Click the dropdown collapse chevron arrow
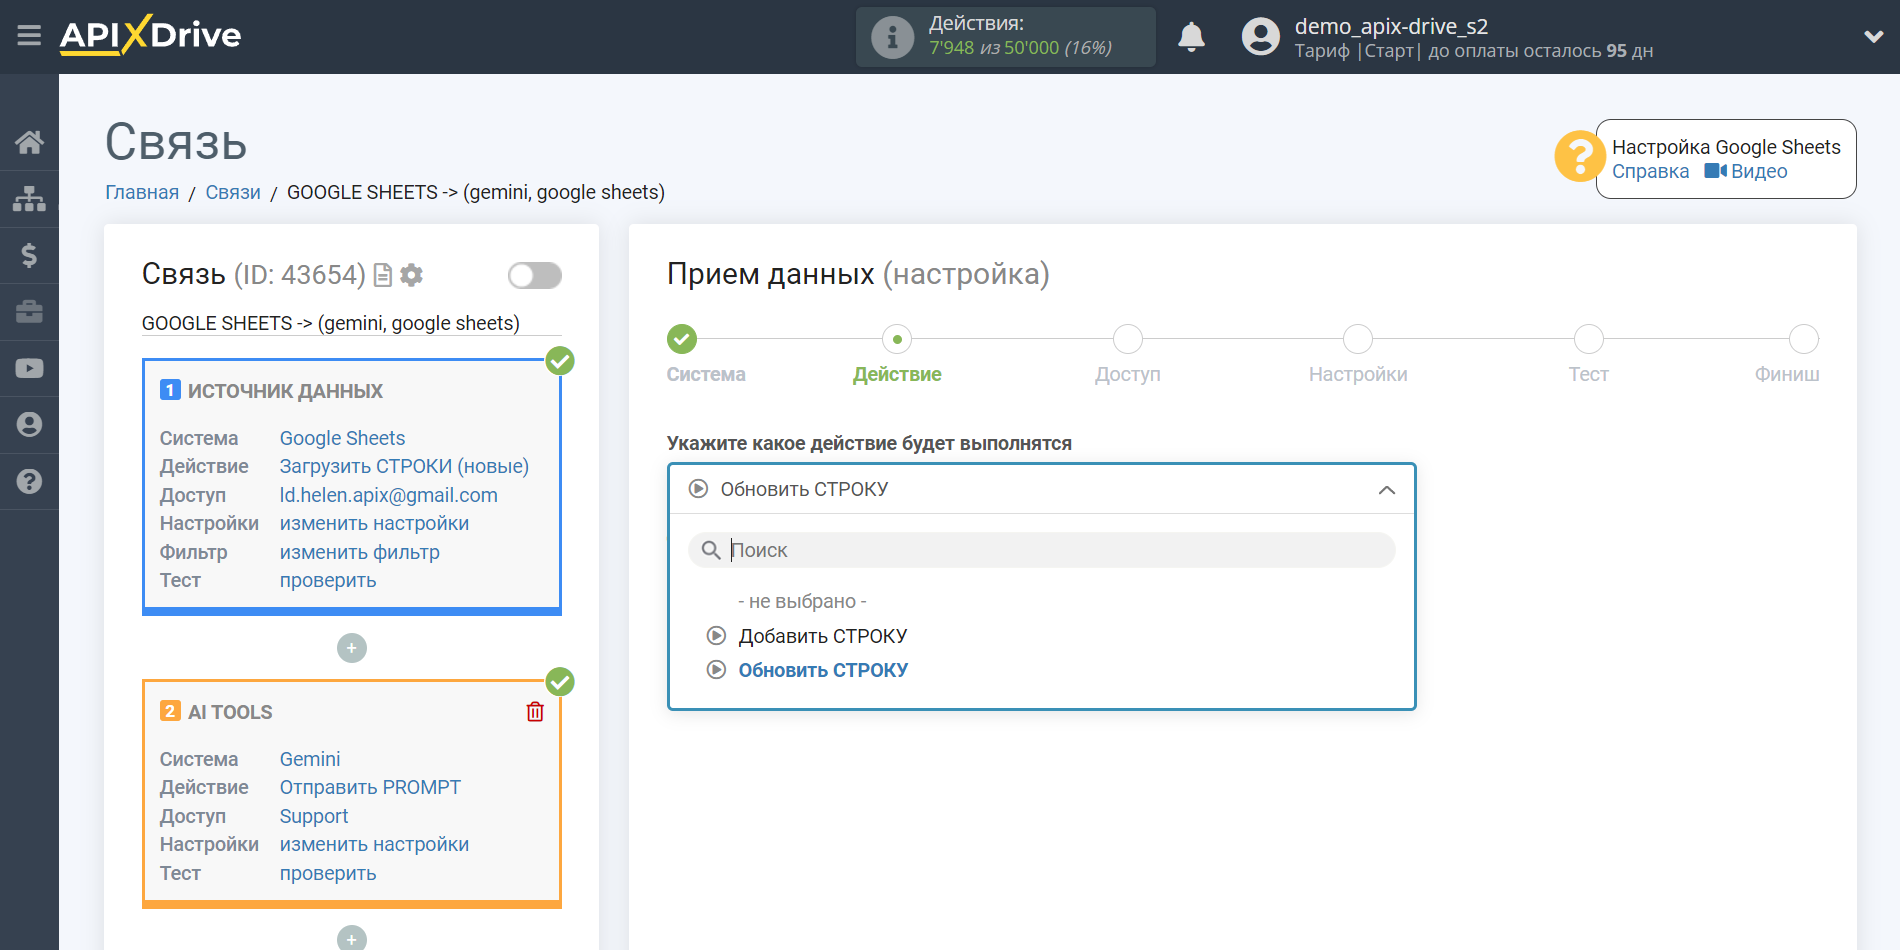The image size is (1900, 950). [1386, 490]
